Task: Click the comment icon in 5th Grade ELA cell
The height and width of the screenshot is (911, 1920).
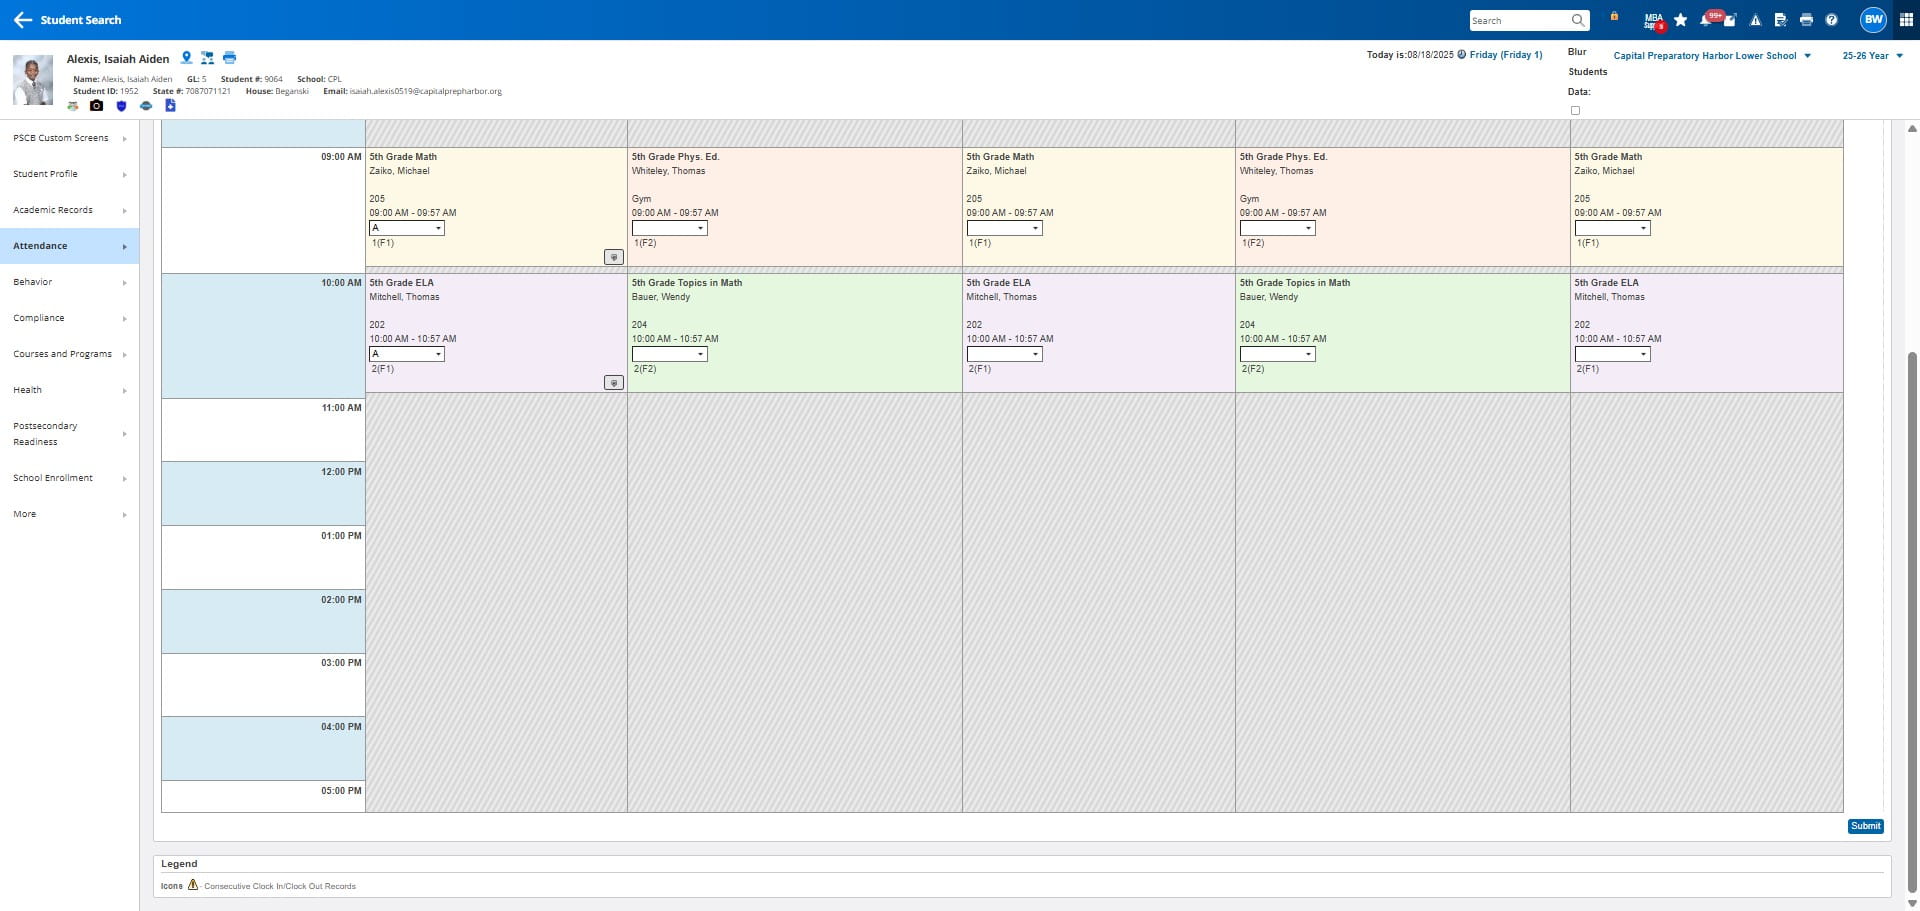Action: 614,383
